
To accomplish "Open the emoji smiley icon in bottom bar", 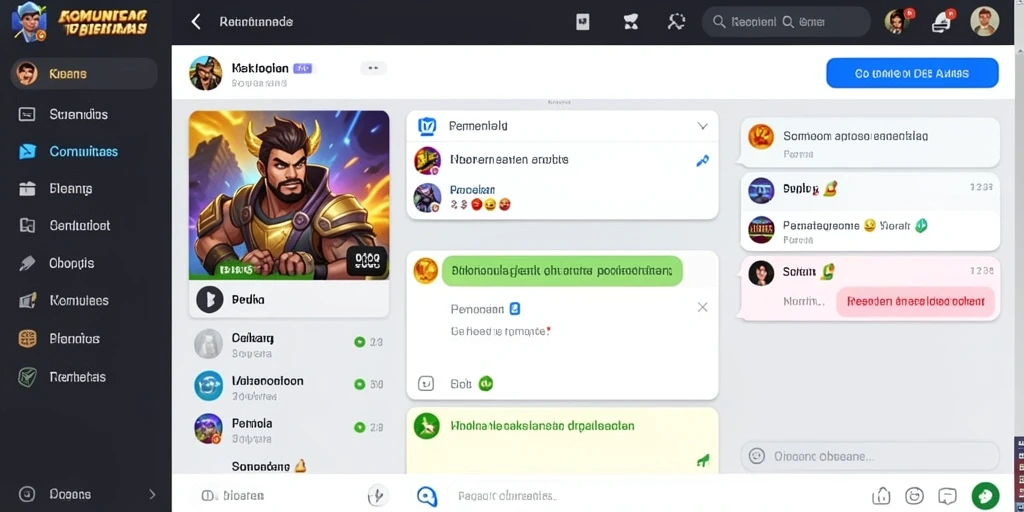I will [x=914, y=496].
